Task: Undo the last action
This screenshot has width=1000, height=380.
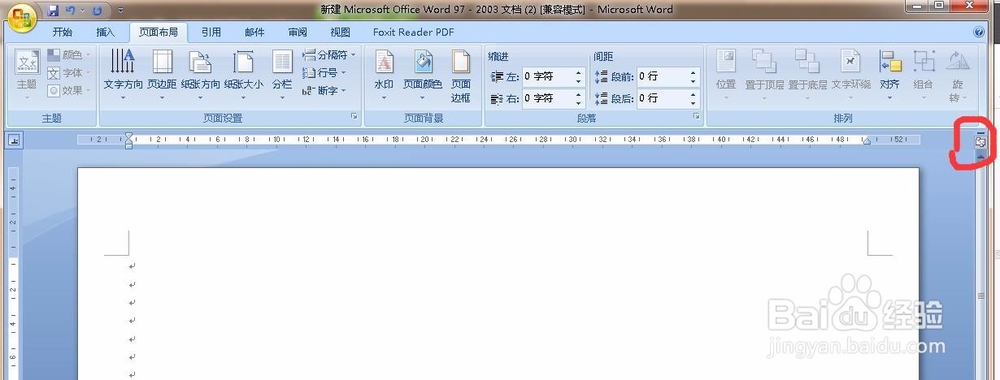Action: point(71,10)
